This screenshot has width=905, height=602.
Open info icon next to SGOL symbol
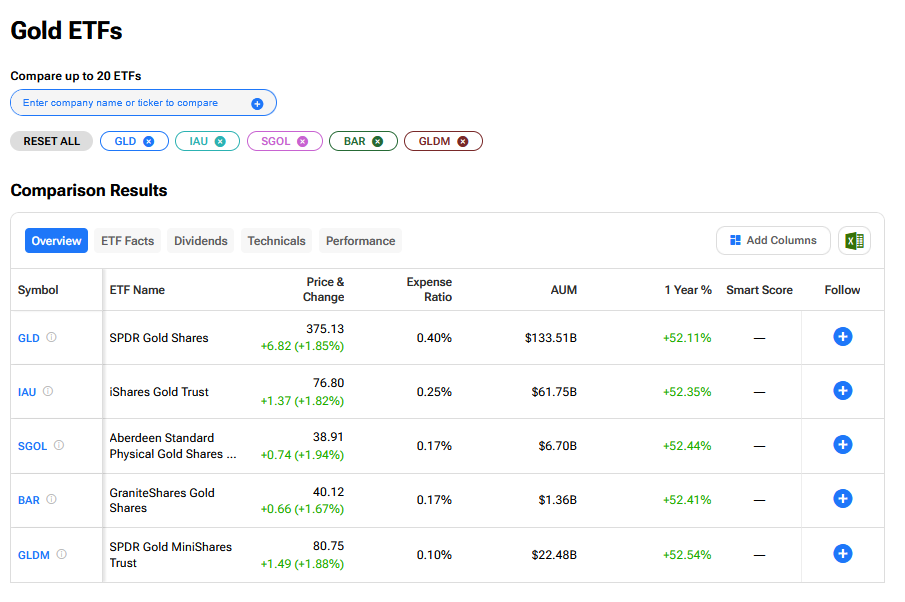59,446
